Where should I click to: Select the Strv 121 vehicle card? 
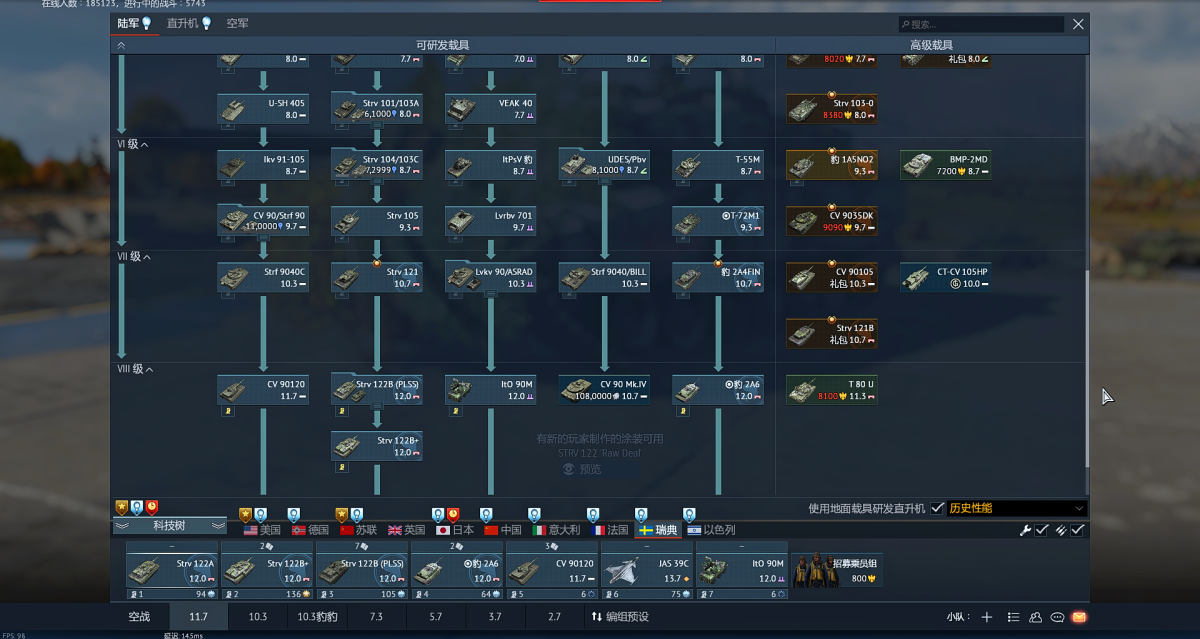tap(377, 277)
